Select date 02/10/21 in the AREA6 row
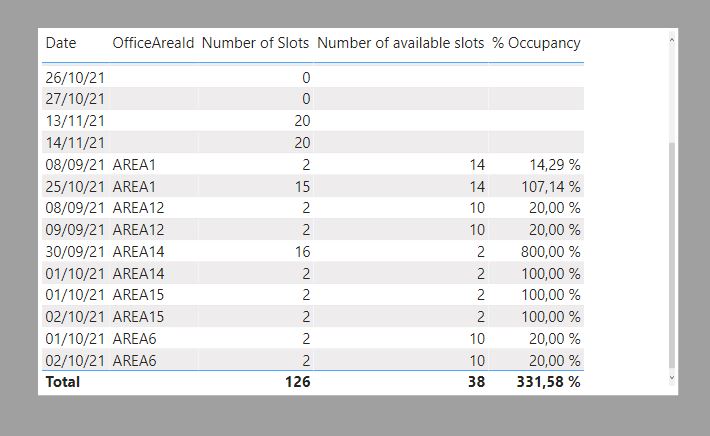 75,360
